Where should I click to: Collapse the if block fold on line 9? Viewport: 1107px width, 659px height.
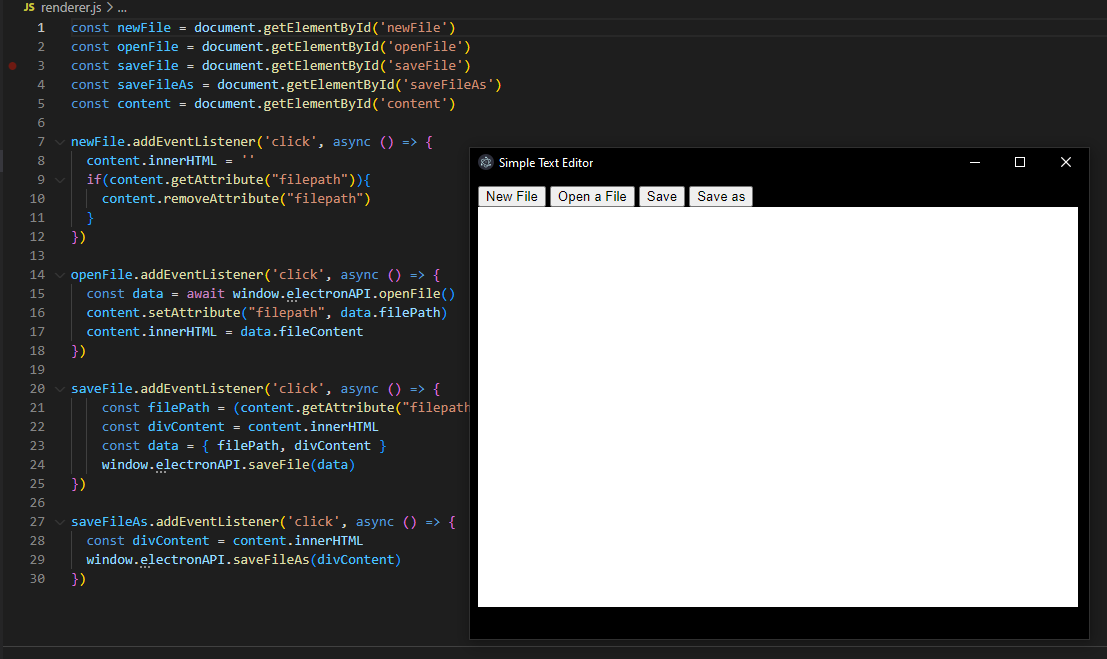(60, 180)
